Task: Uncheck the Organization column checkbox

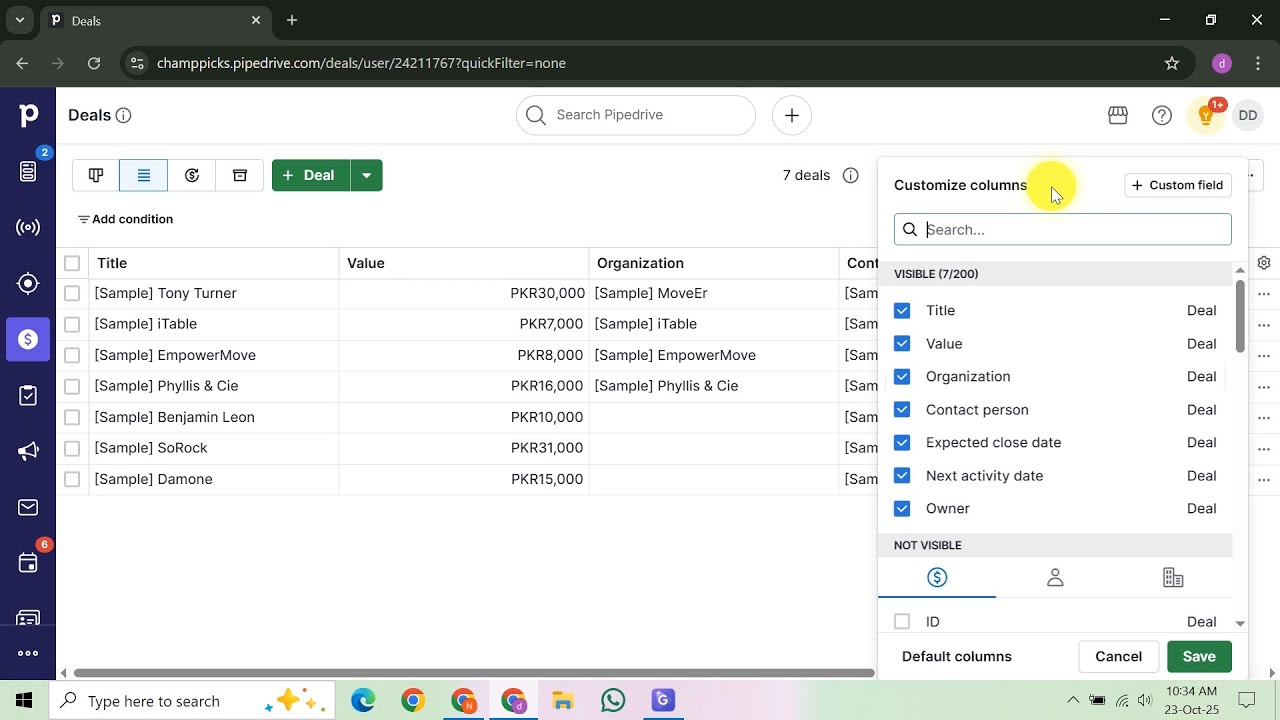Action: 902,377
